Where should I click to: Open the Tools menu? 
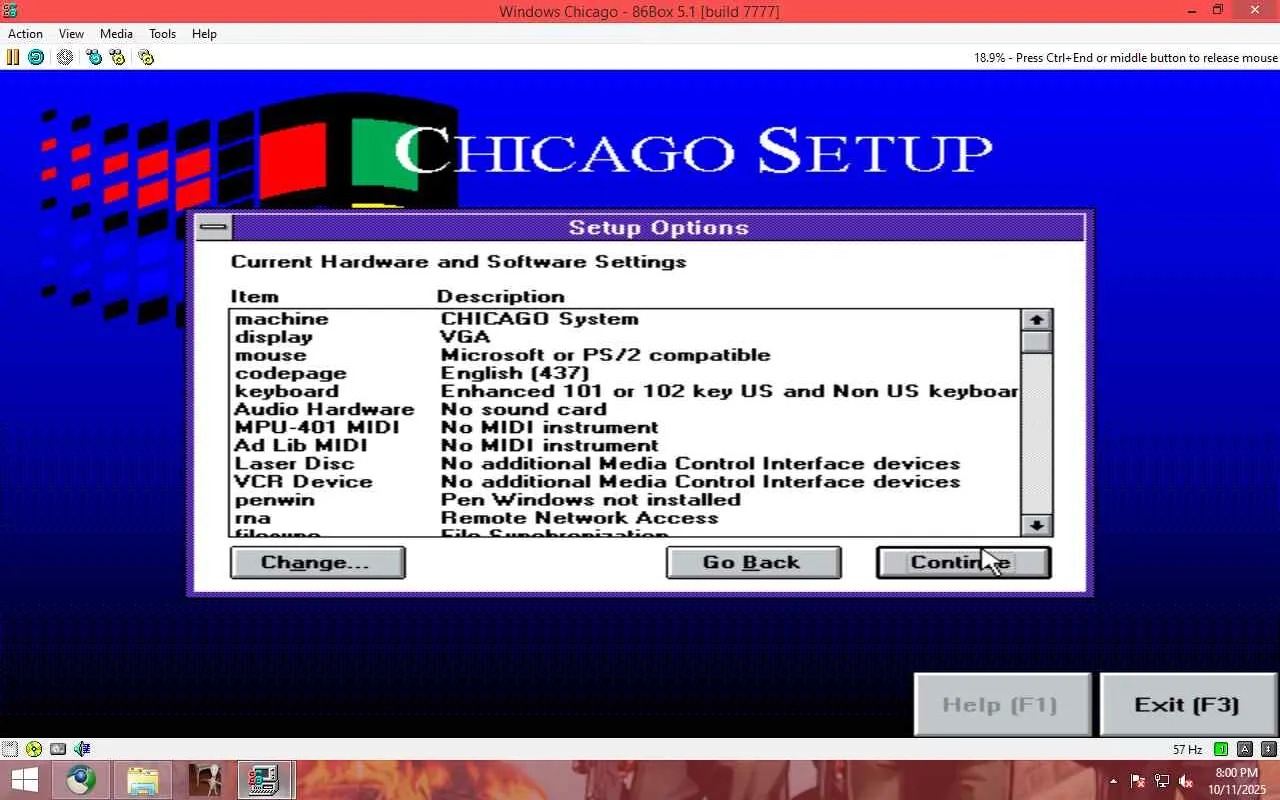(162, 33)
